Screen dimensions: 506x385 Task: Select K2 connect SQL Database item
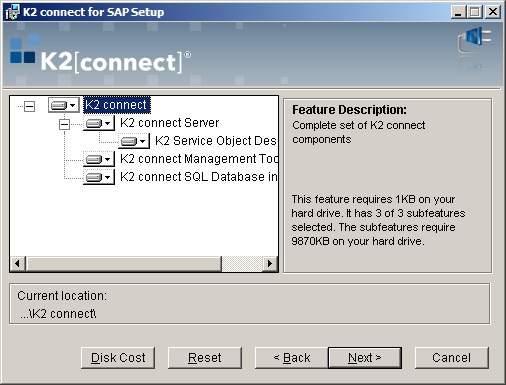coord(198,177)
